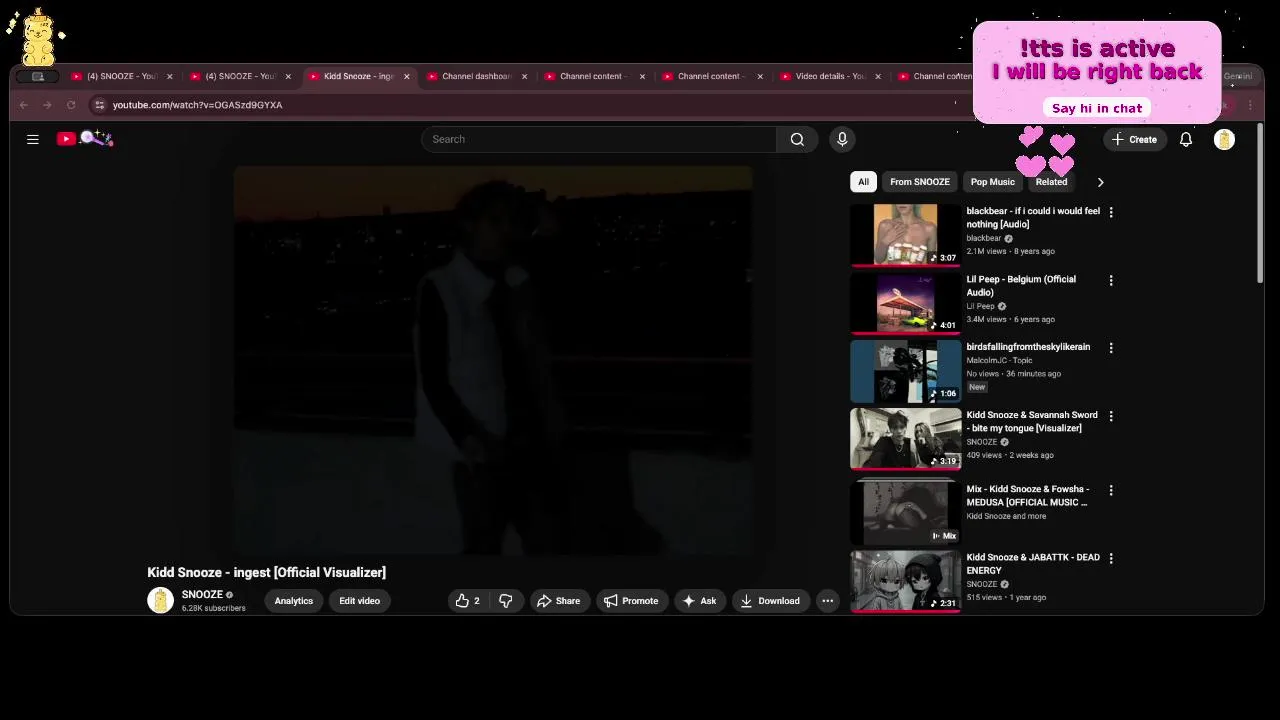This screenshot has width=1280, height=720.
Task: Click the video title text
Action: 266,572
